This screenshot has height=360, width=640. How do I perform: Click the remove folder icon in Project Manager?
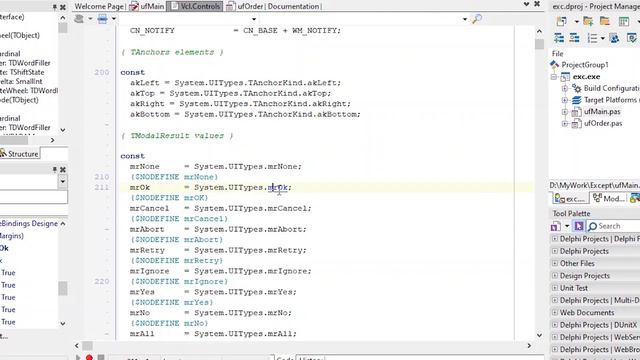click(605, 21)
